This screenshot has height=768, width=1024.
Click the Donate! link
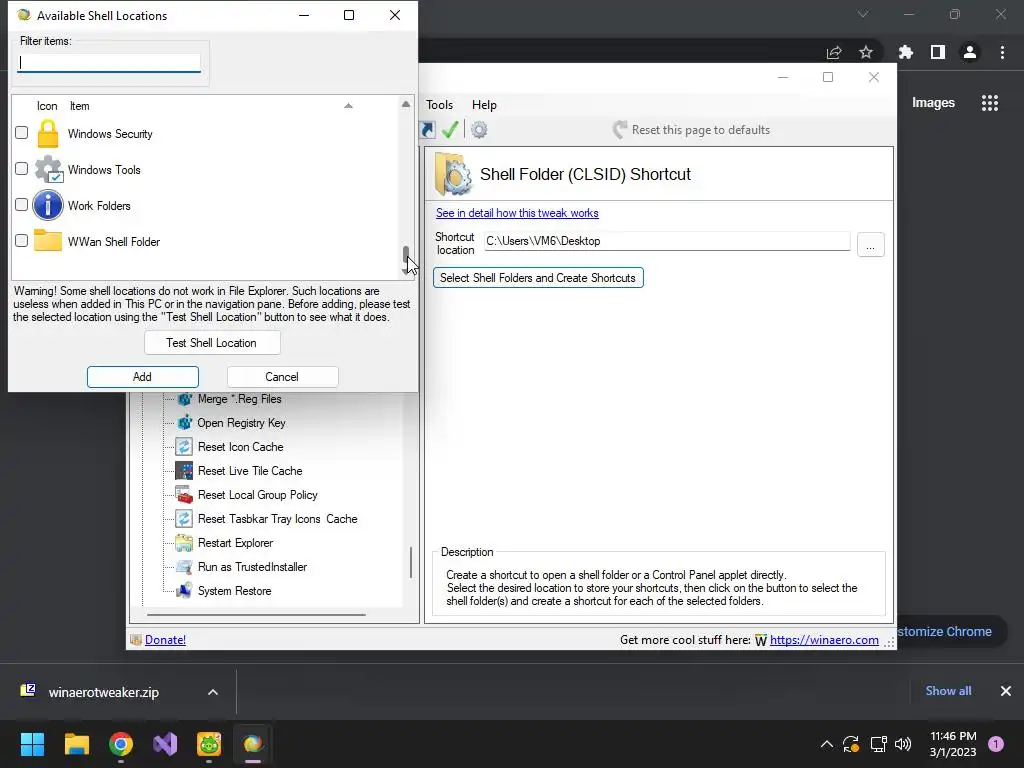(165, 640)
